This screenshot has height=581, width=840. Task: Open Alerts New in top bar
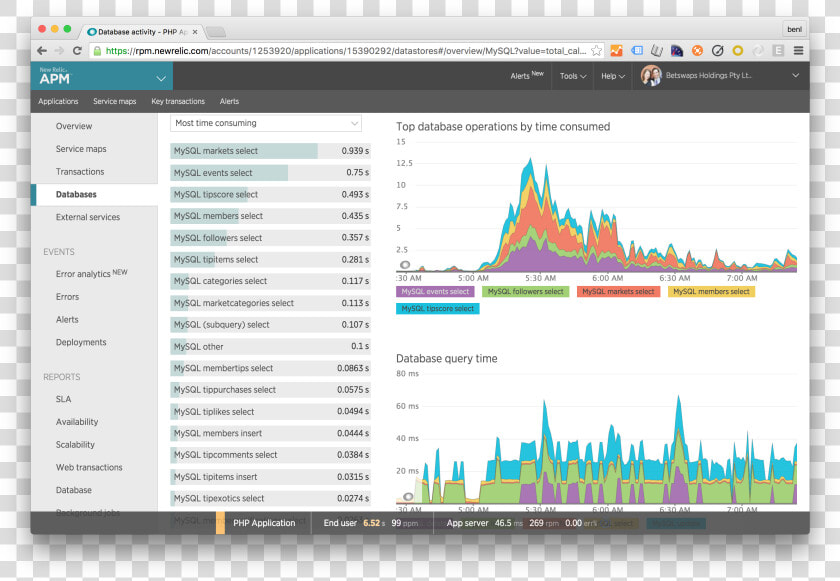(527, 76)
